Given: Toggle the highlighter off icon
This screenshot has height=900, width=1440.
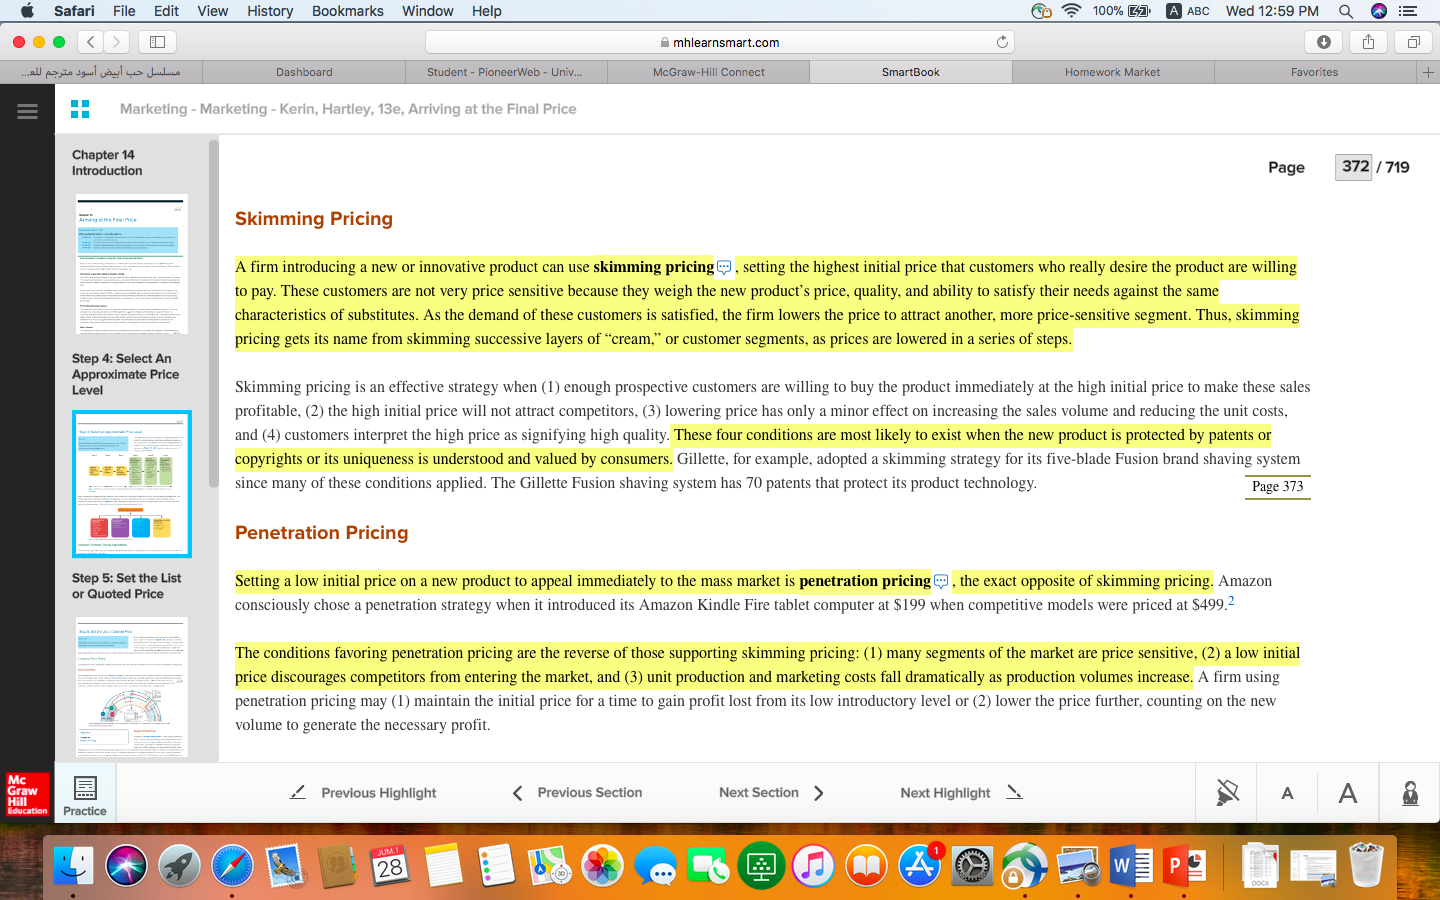Looking at the screenshot, I should 1227,793.
